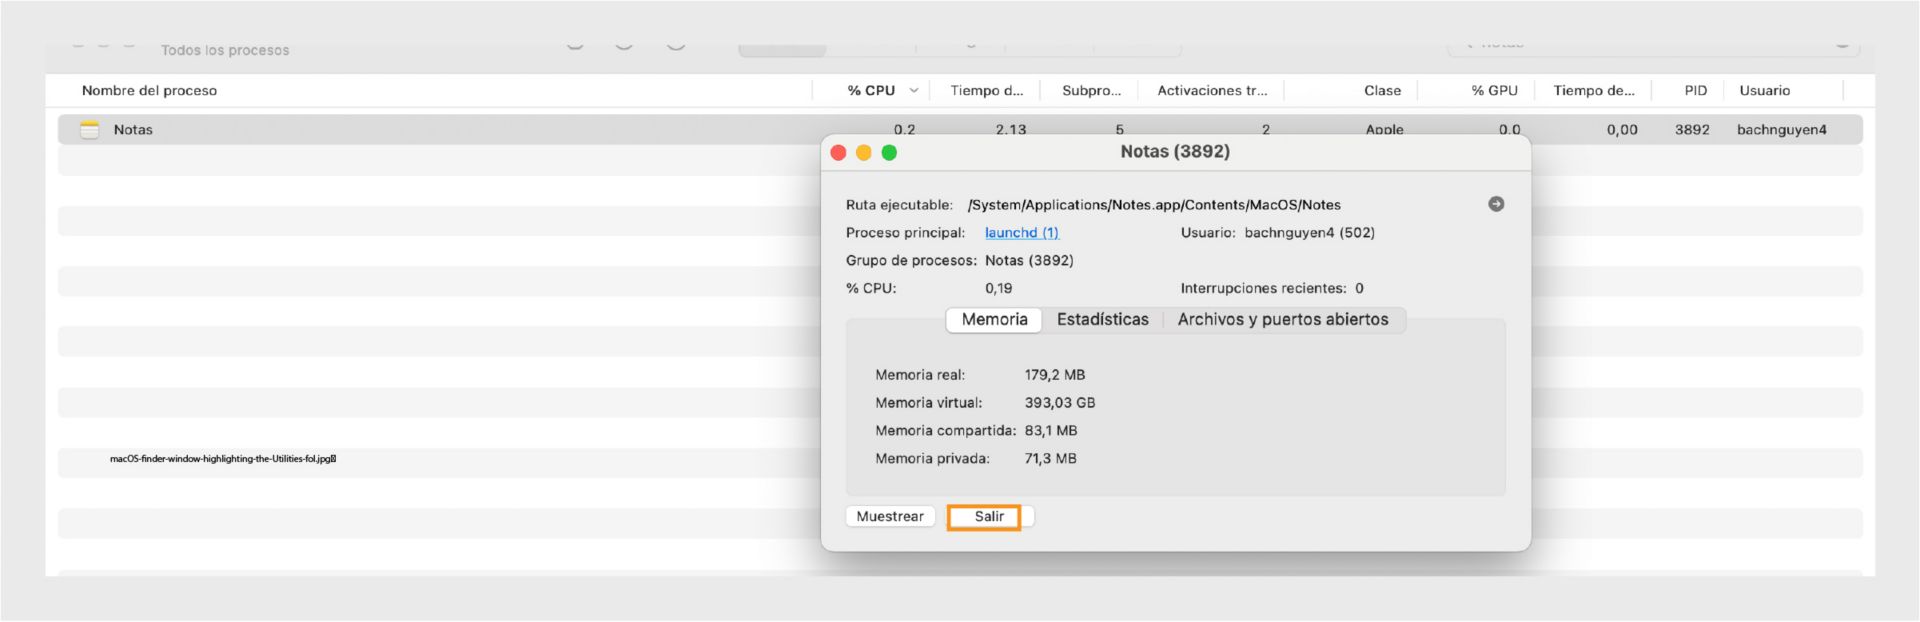Sort by Activaciones tr... column header
This screenshot has height=622, width=1920.
click(x=1212, y=91)
